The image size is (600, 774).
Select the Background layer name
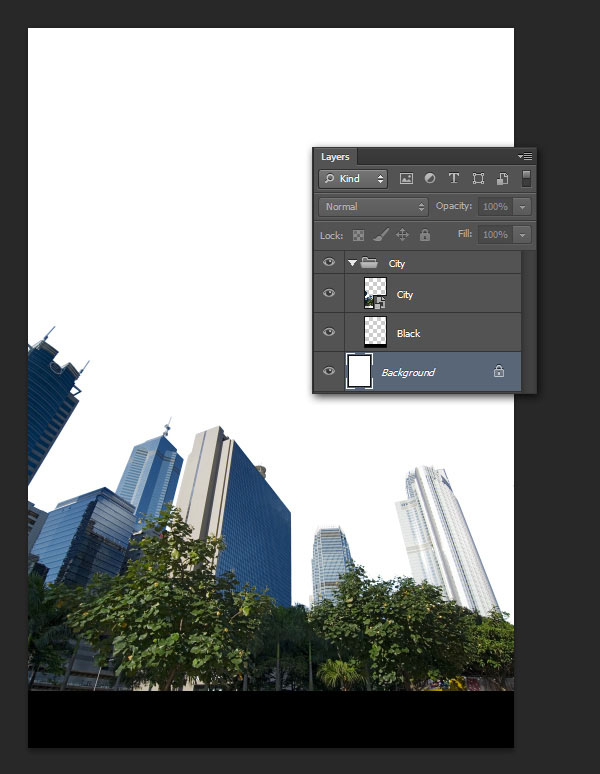(x=408, y=372)
